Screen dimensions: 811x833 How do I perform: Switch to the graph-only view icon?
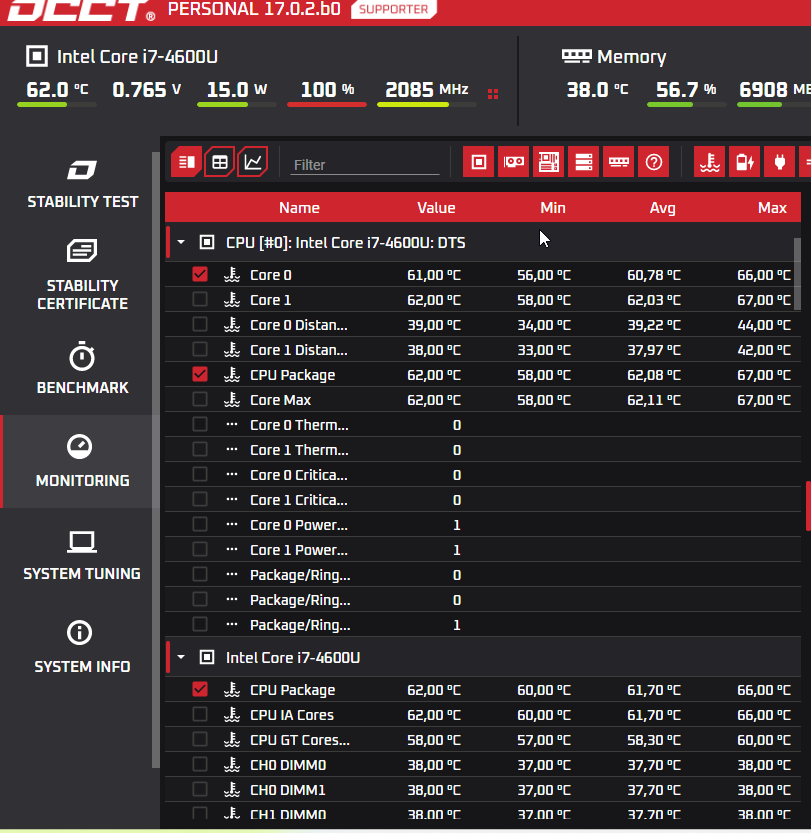click(x=252, y=162)
